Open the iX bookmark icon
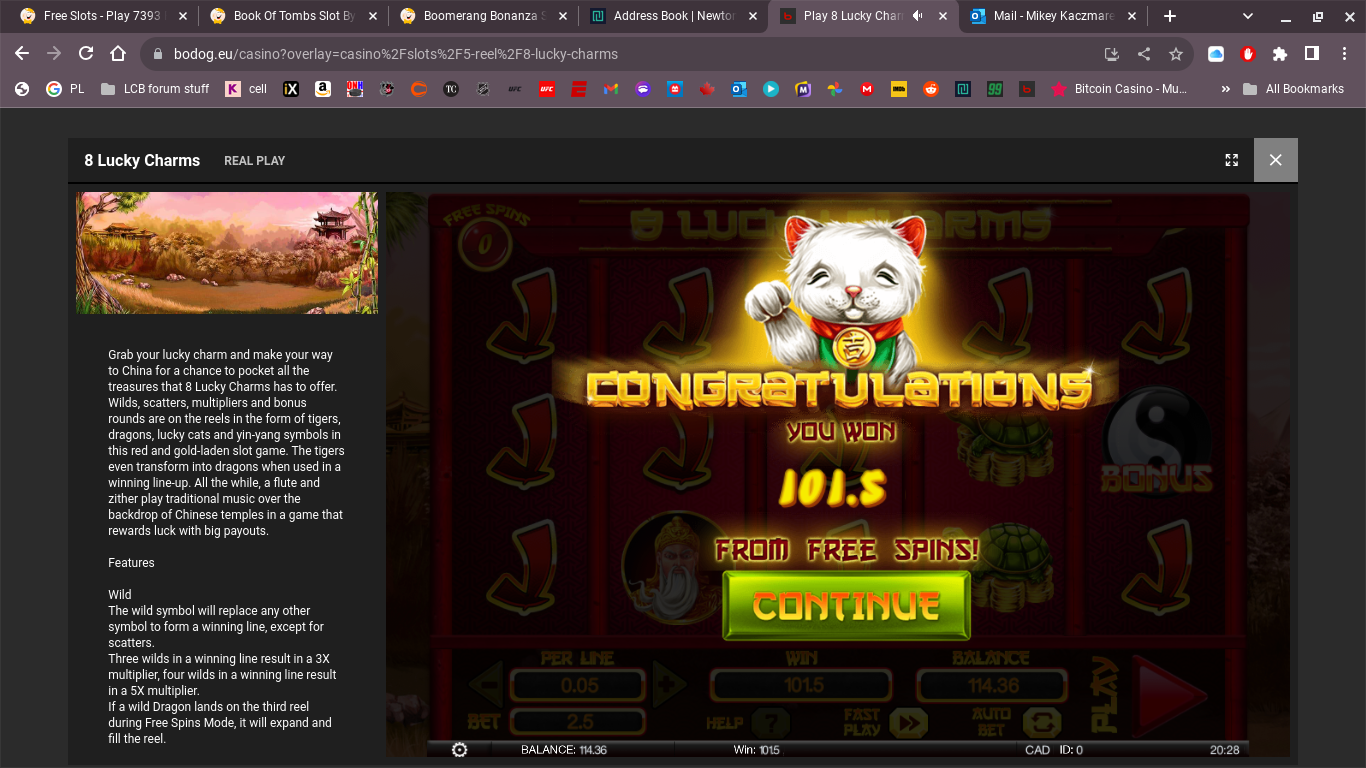1366x768 pixels. (x=291, y=89)
